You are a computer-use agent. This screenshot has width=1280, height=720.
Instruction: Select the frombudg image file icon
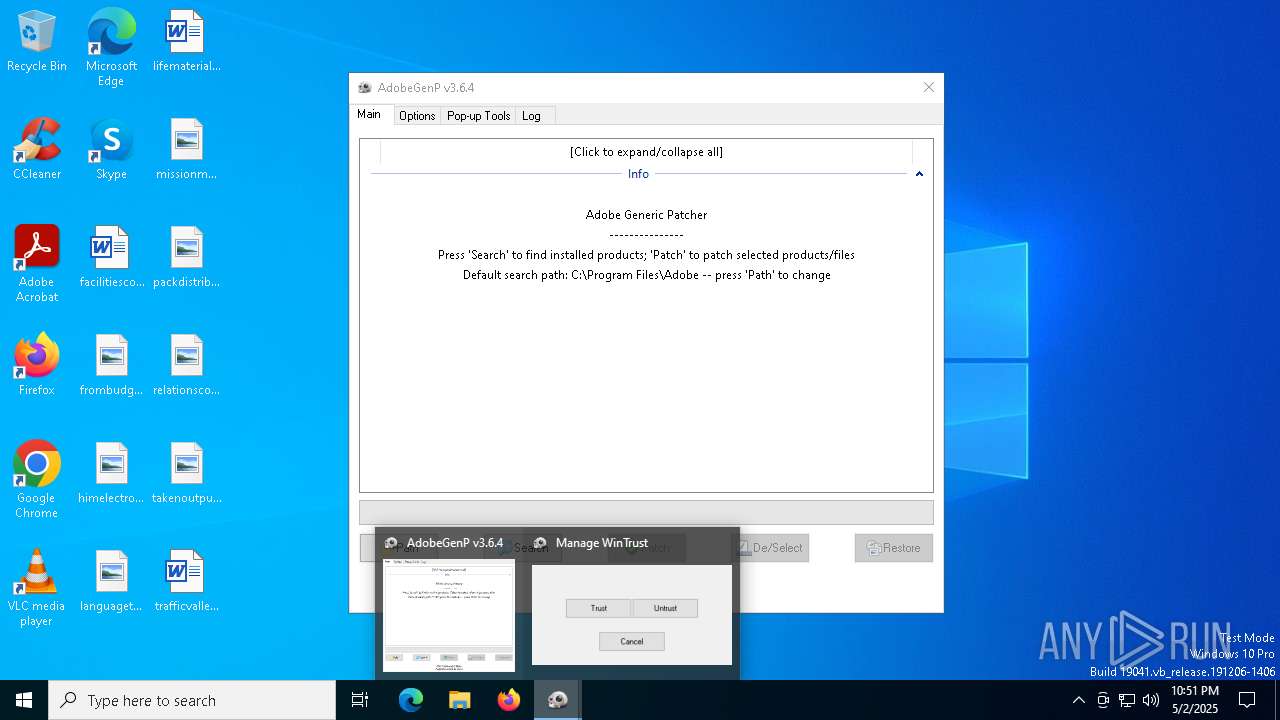(x=111, y=366)
